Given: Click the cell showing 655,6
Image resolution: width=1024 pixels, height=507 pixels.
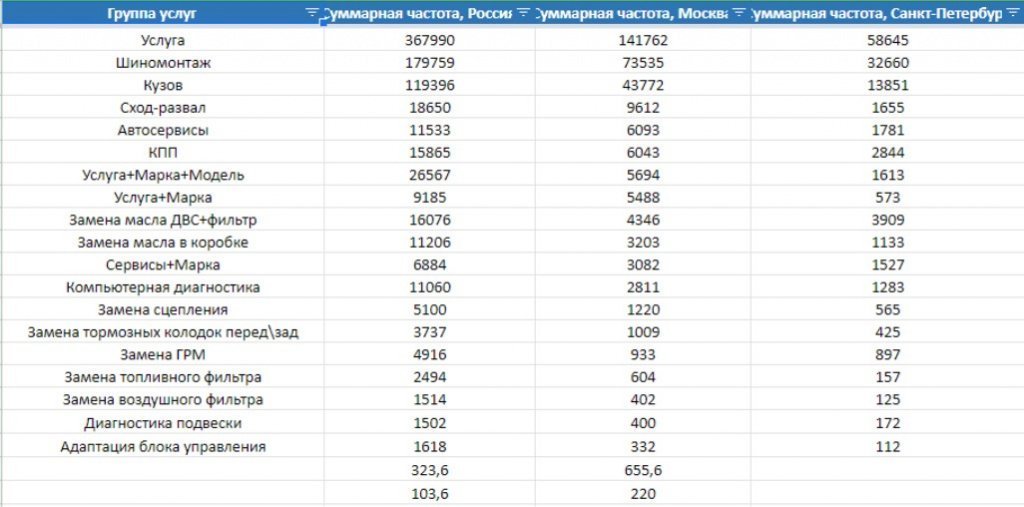Looking at the screenshot, I should point(643,470).
